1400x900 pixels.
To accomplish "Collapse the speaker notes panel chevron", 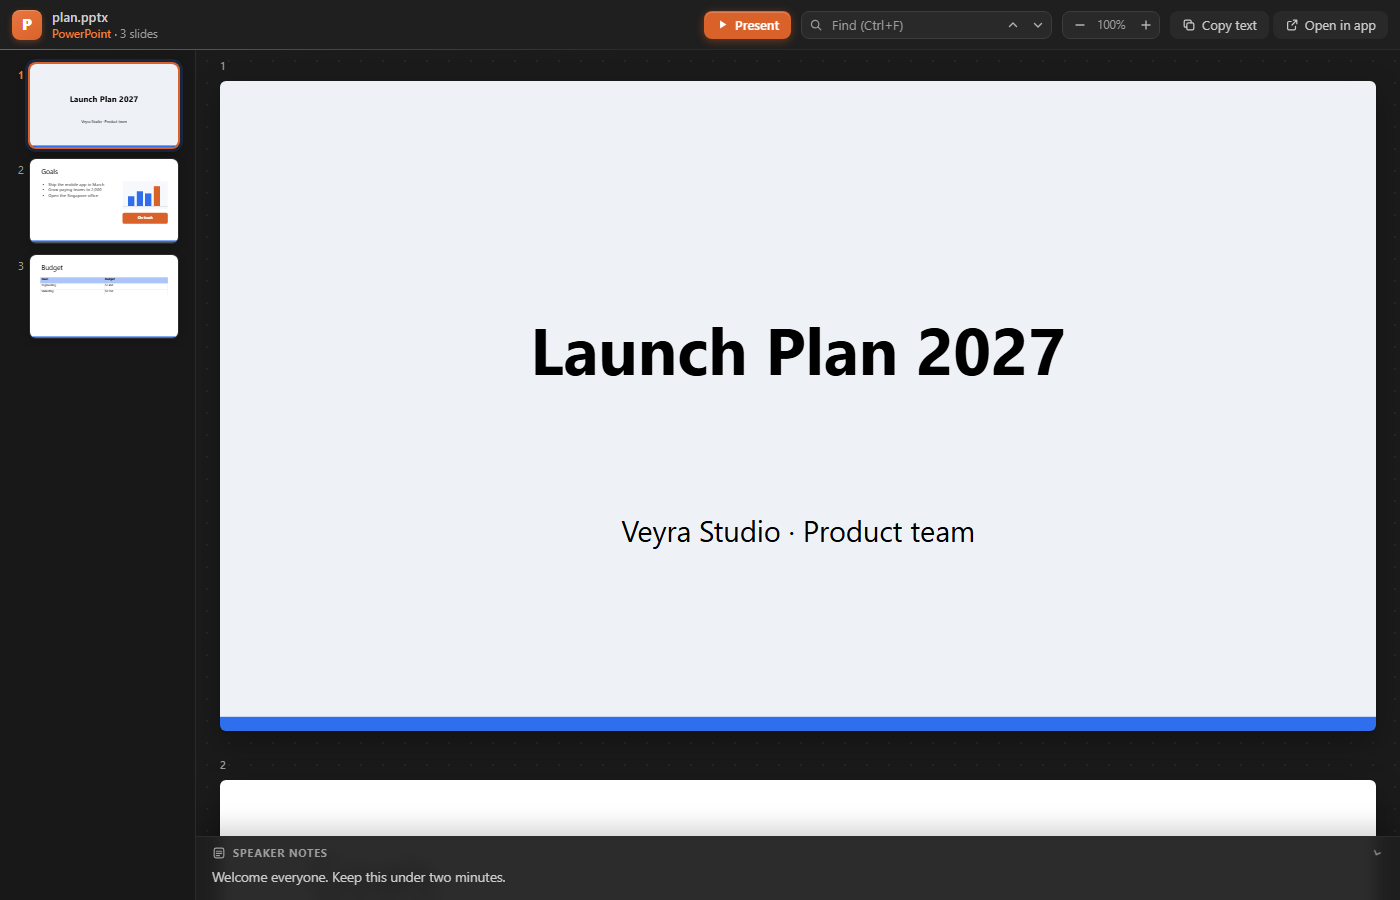I will point(1377,853).
